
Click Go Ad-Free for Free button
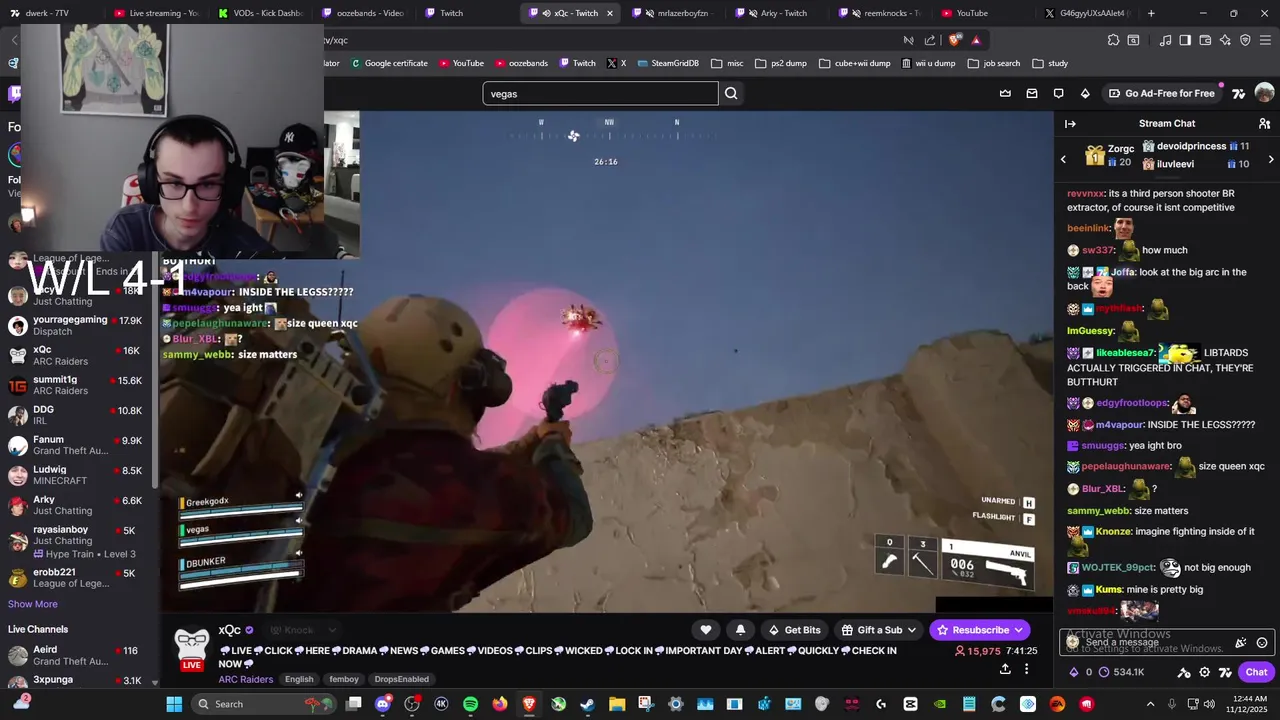1163,93
